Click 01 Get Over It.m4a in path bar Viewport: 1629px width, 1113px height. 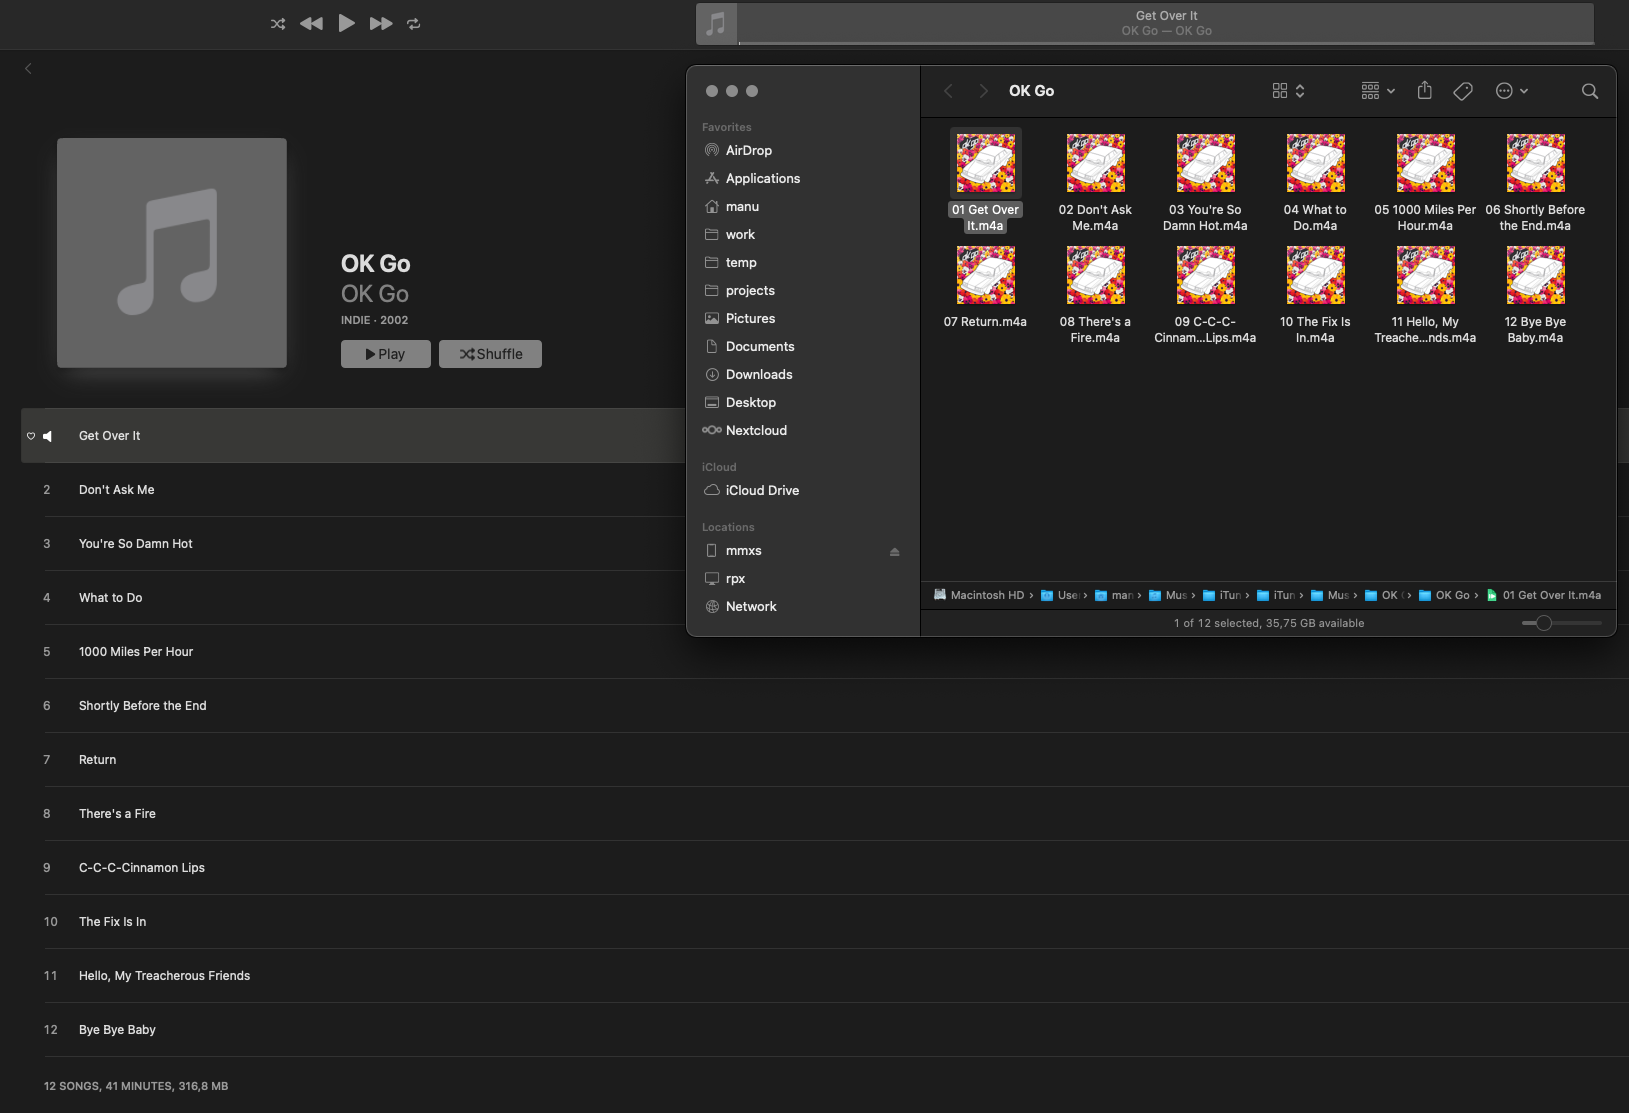[x=1543, y=595]
